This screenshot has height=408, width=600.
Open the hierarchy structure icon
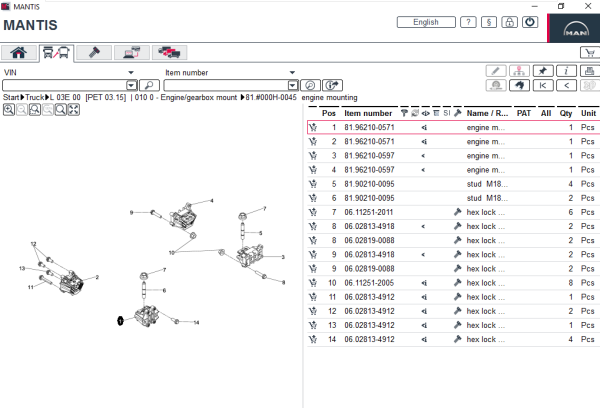pos(519,71)
